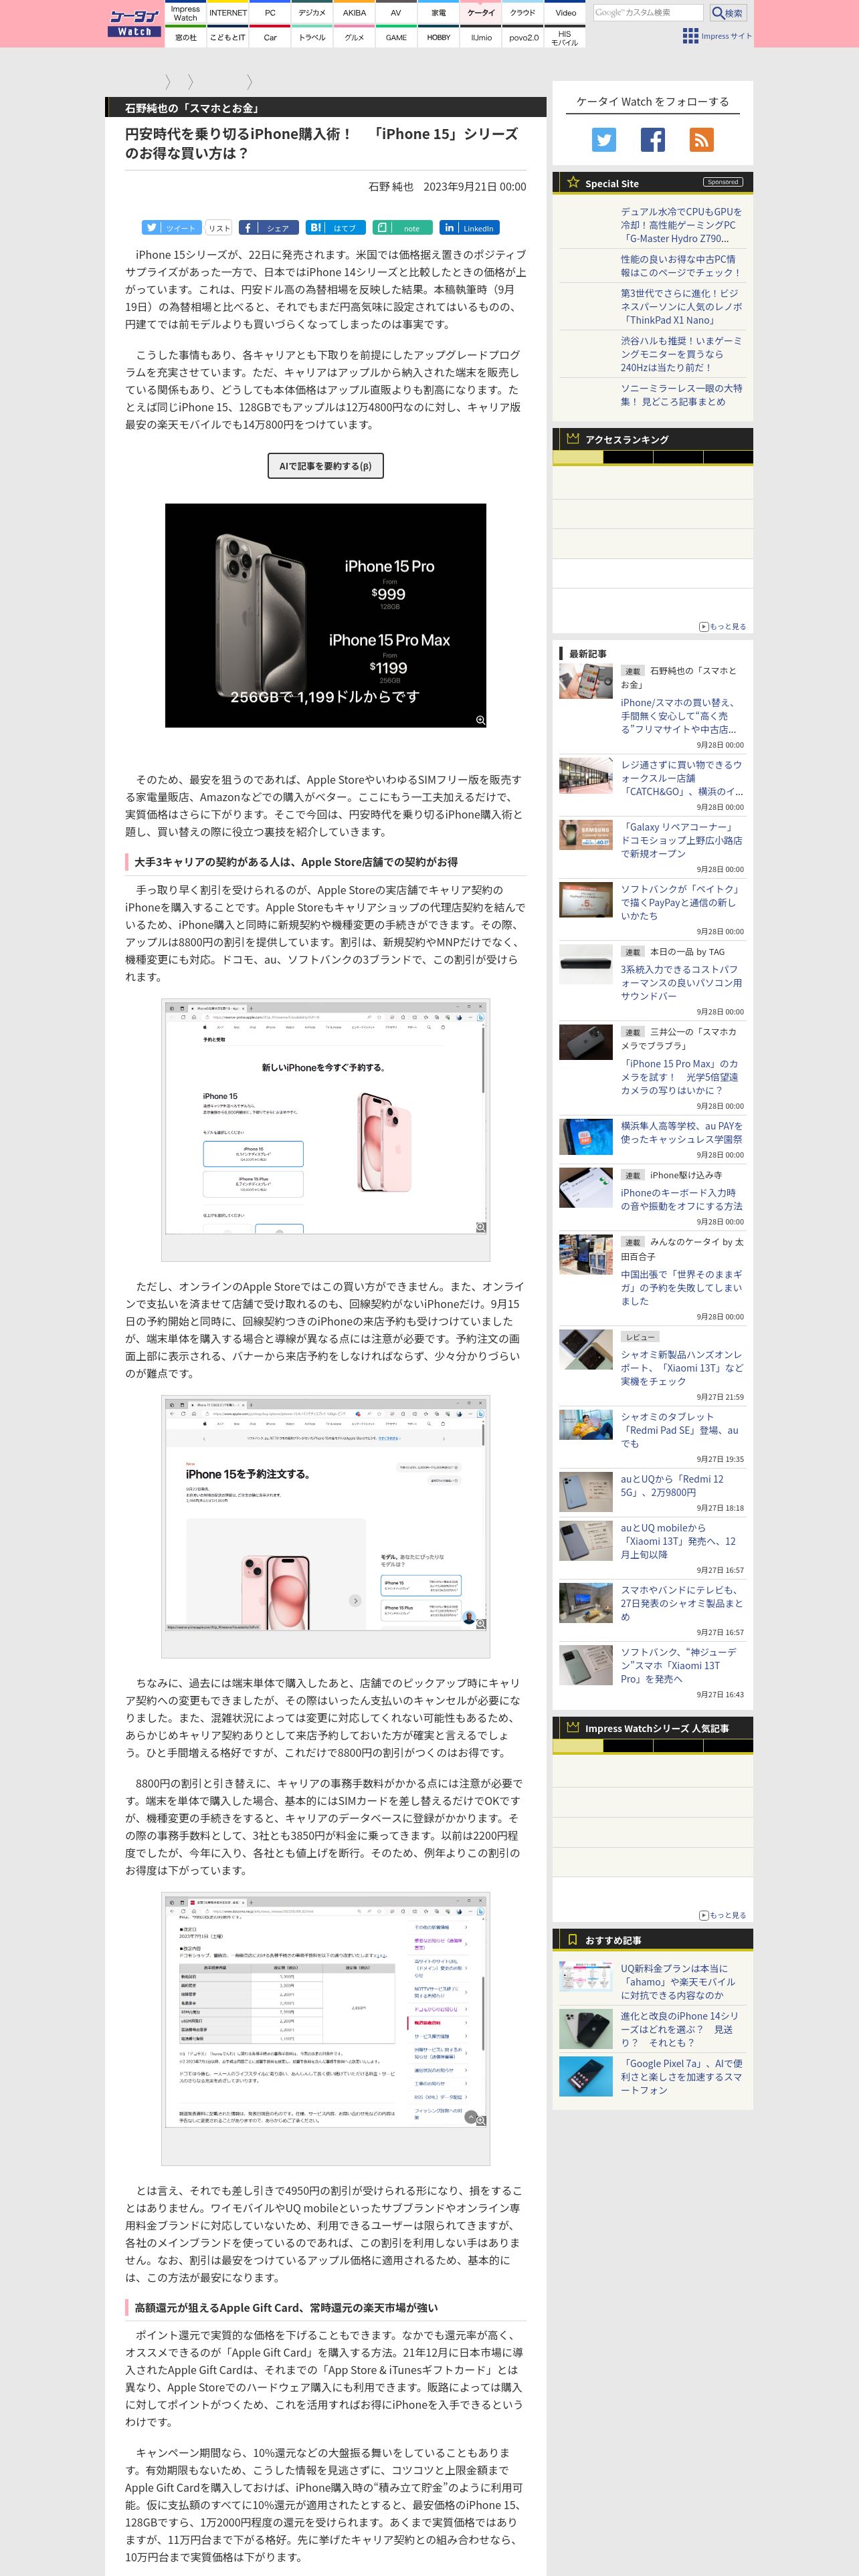Open Google Pixel 7a recommended article thumbnail
Image resolution: width=859 pixels, height=2576 pixels.
pyautogui.click(x=586, y=2076)
